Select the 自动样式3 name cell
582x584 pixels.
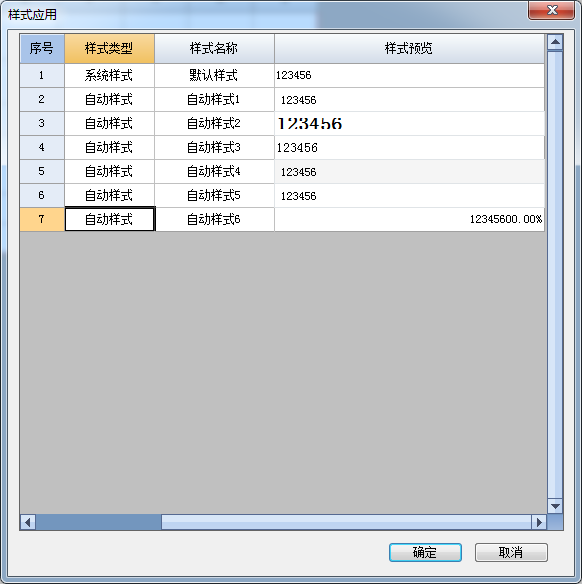pos(214,147)
